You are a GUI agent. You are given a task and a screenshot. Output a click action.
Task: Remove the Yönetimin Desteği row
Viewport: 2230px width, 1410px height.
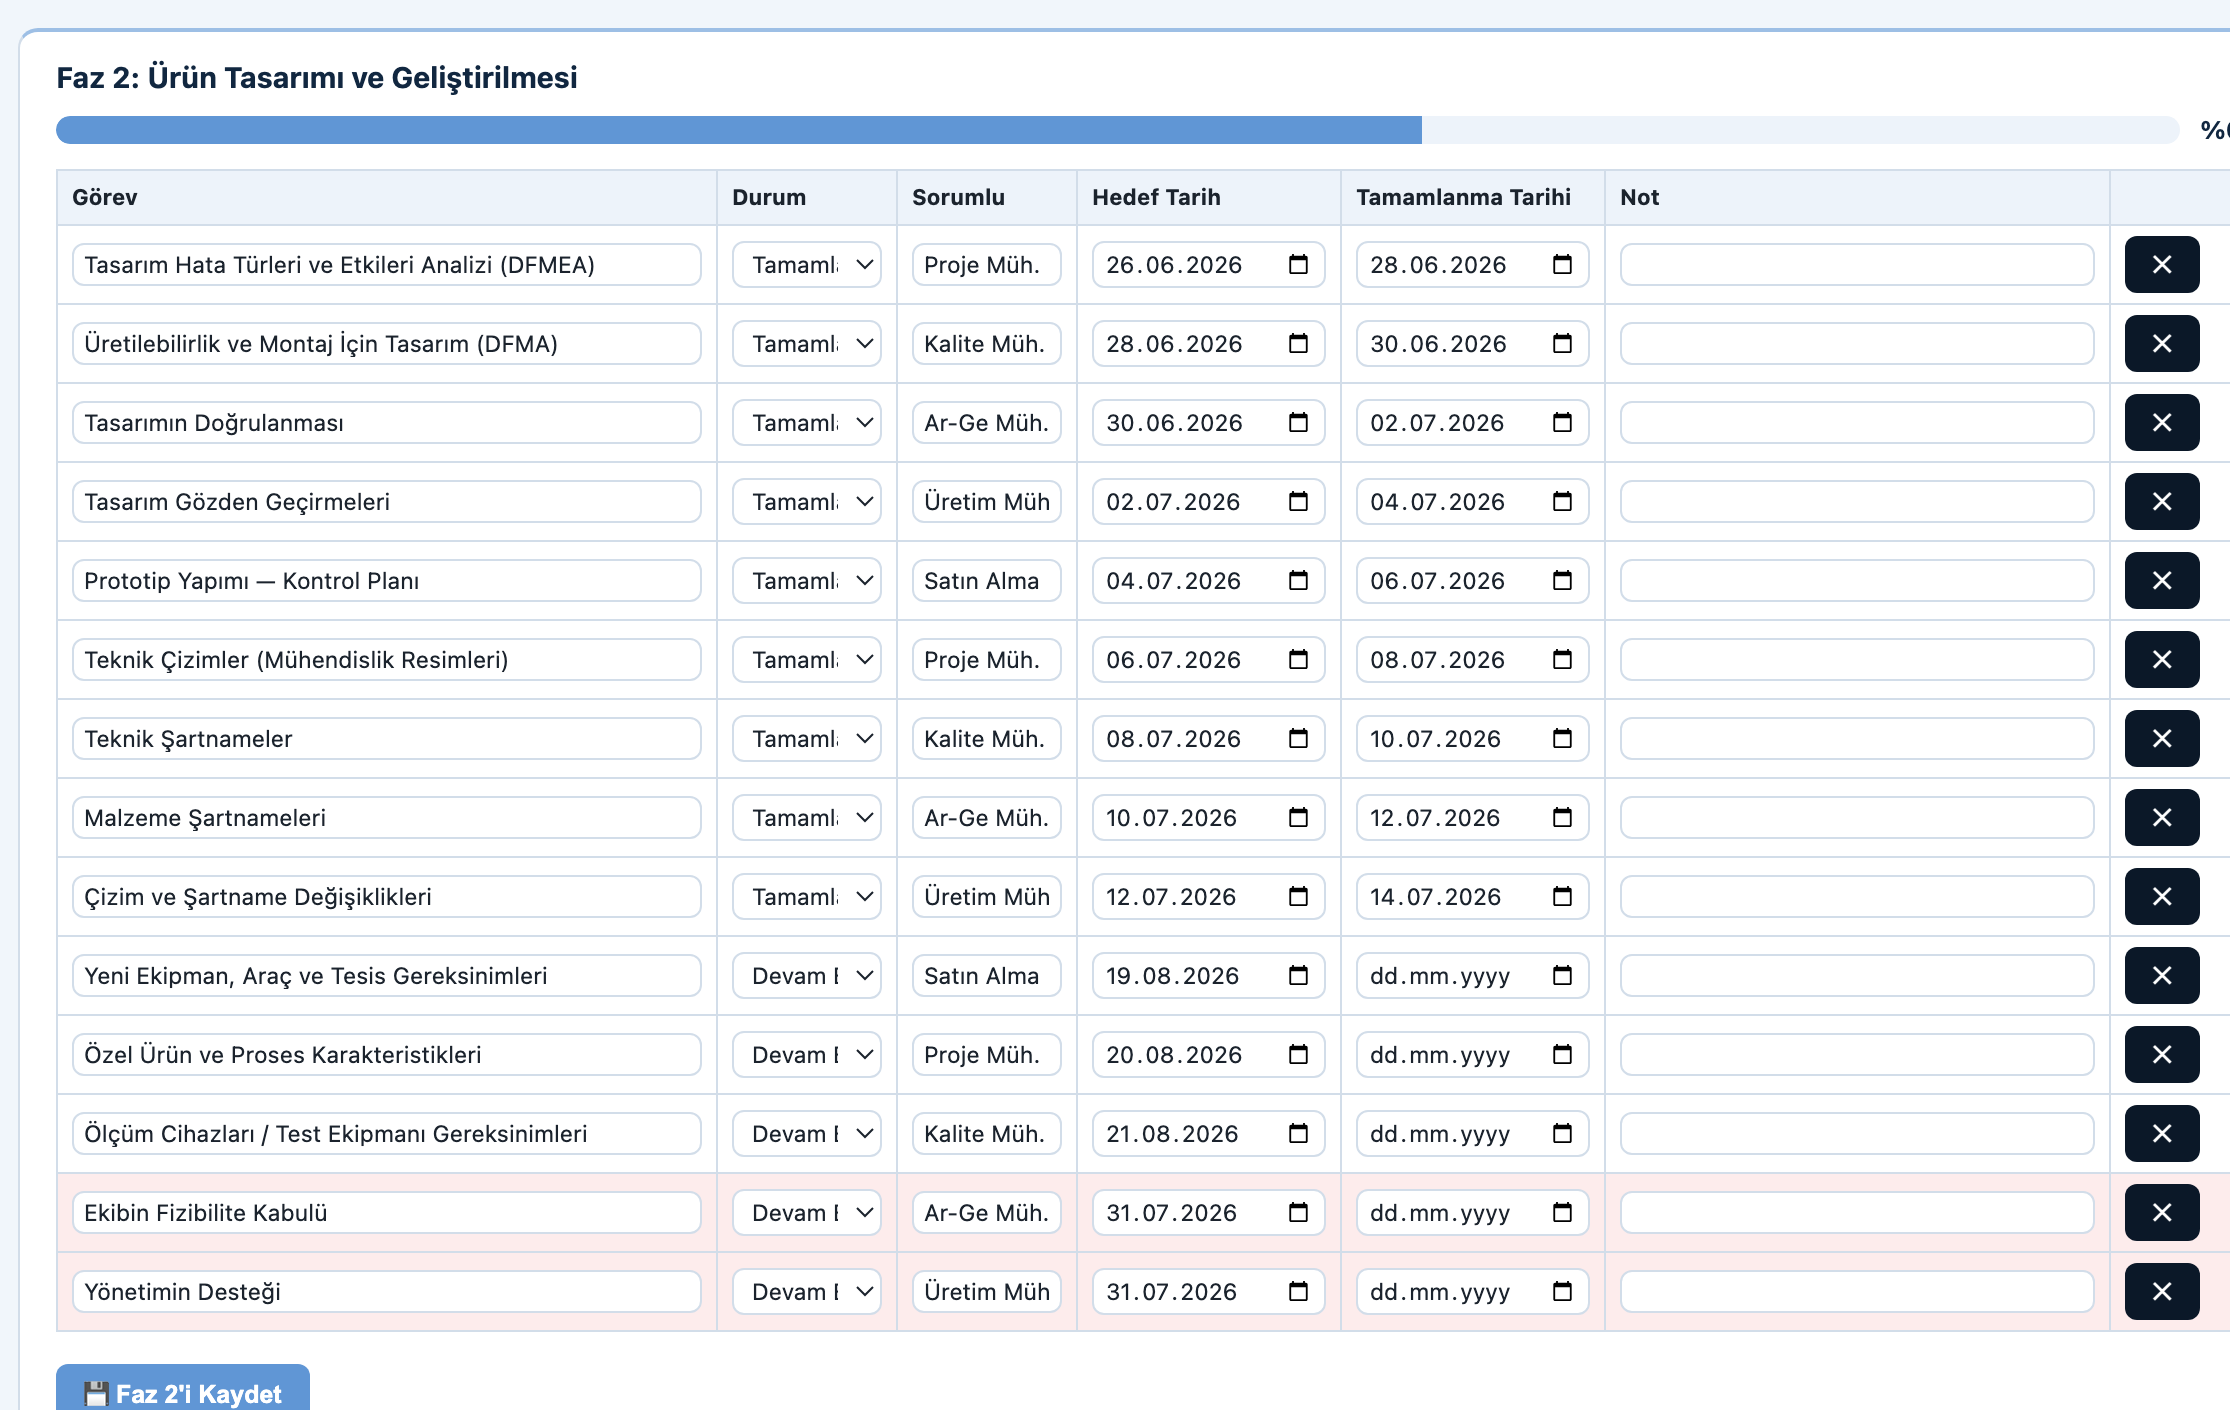coord(2162,1292)
